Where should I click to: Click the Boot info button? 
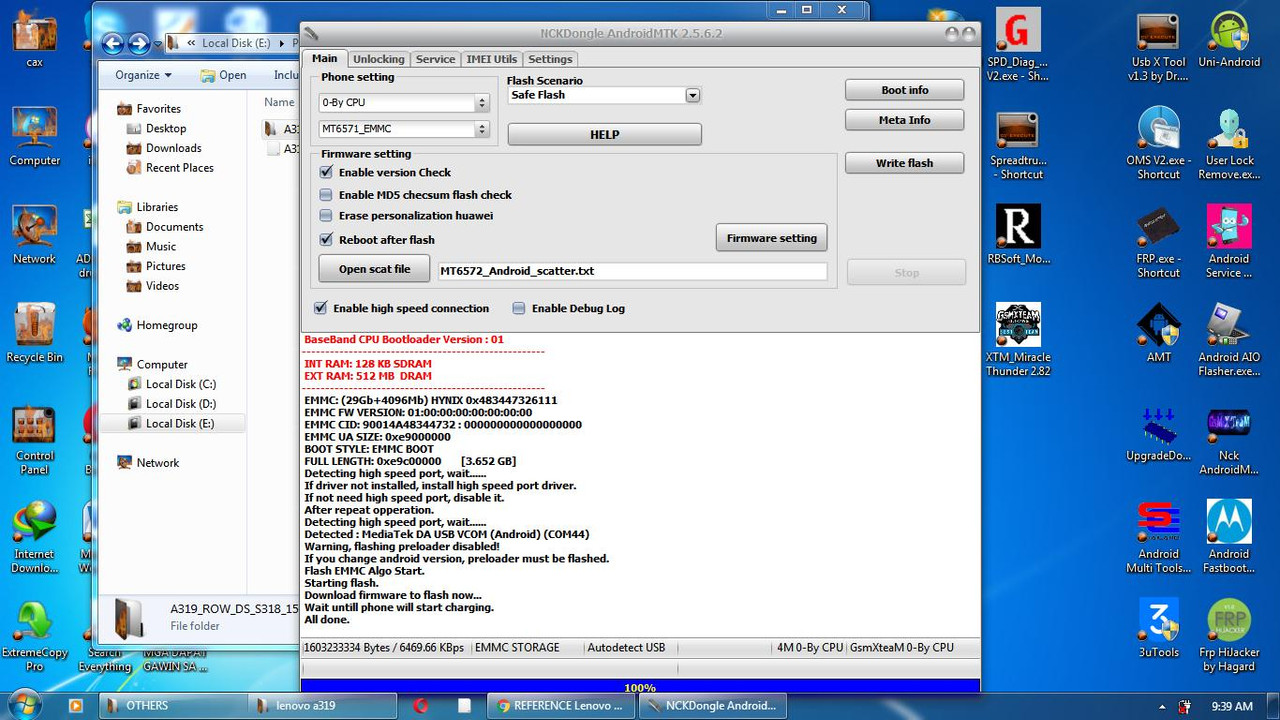[x=905, y=90]
